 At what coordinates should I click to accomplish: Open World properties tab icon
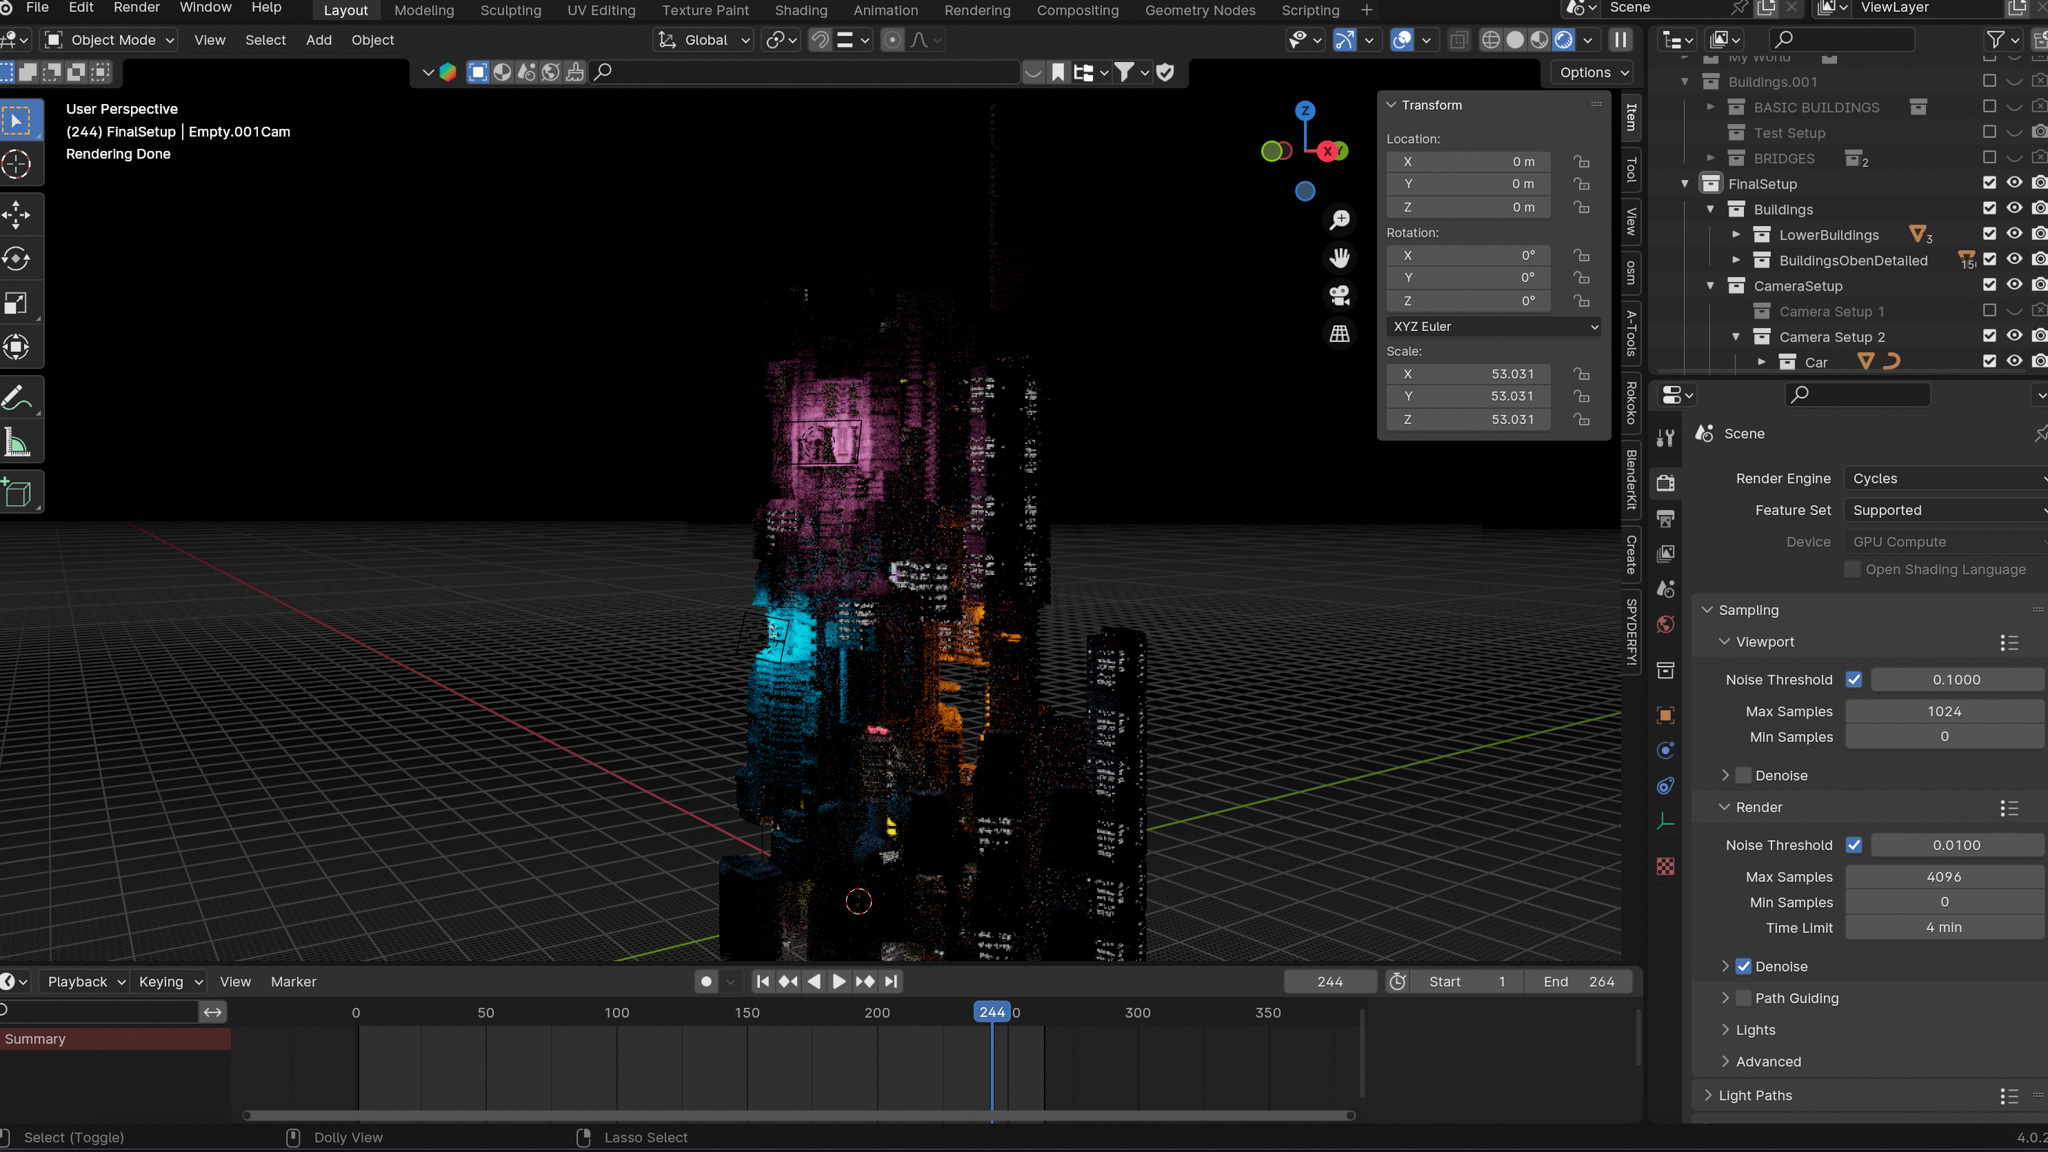[x=1665, y=624]
